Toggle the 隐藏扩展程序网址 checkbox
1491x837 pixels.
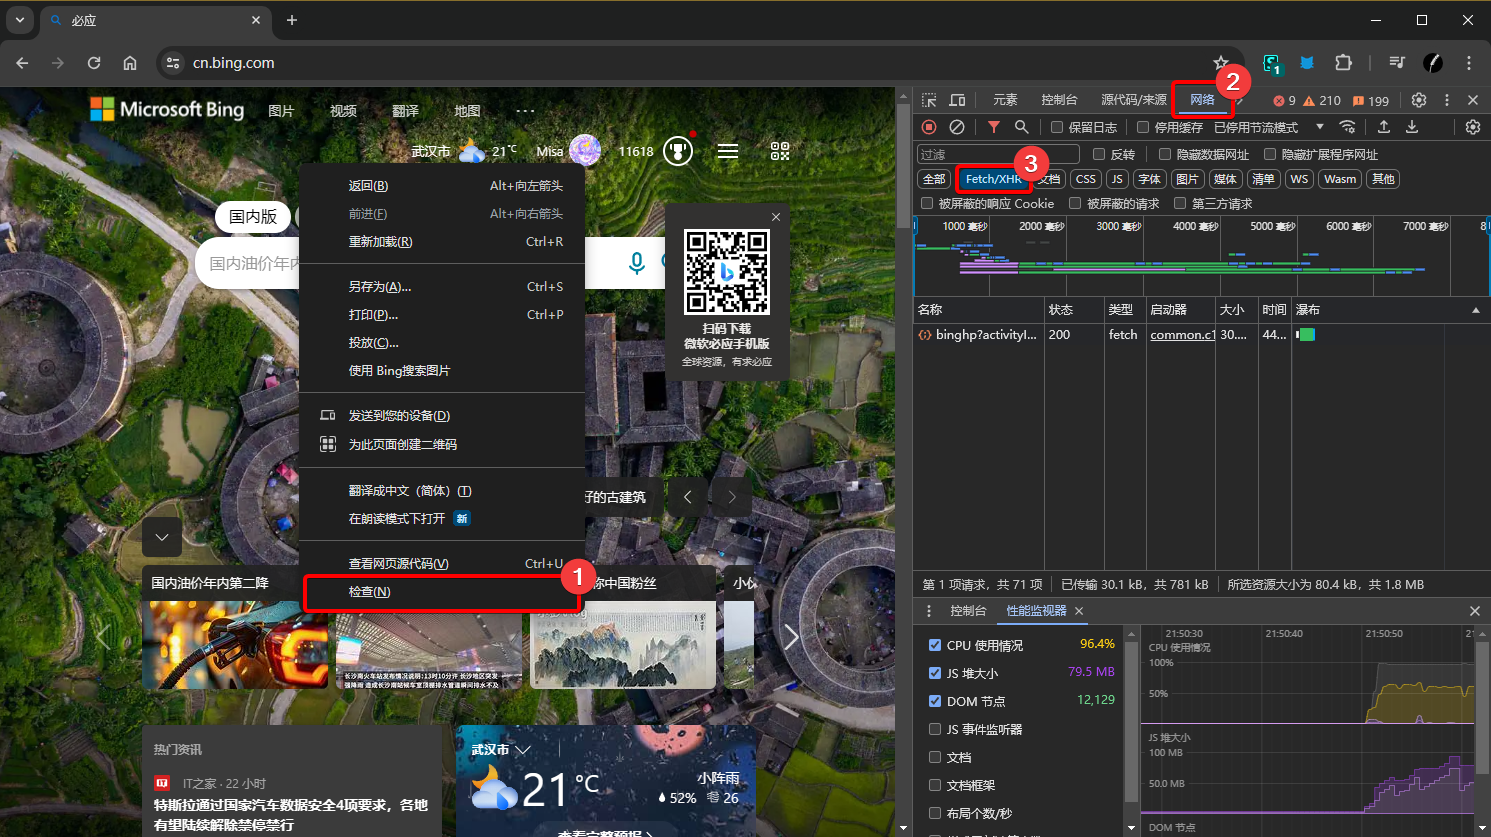pos(1270,154)
